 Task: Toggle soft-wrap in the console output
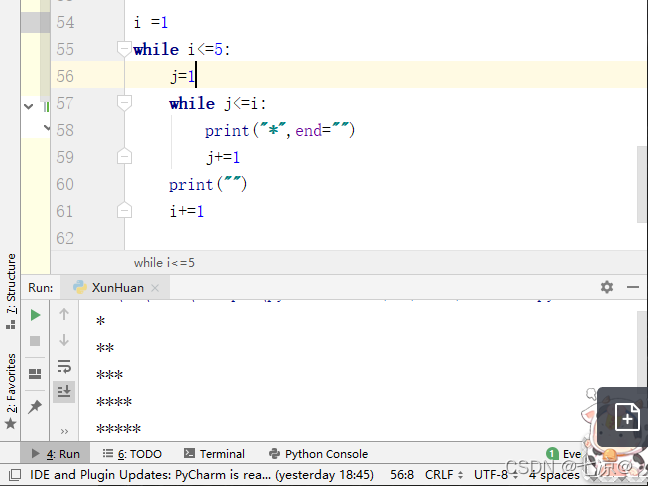click(x=64, y=366)
